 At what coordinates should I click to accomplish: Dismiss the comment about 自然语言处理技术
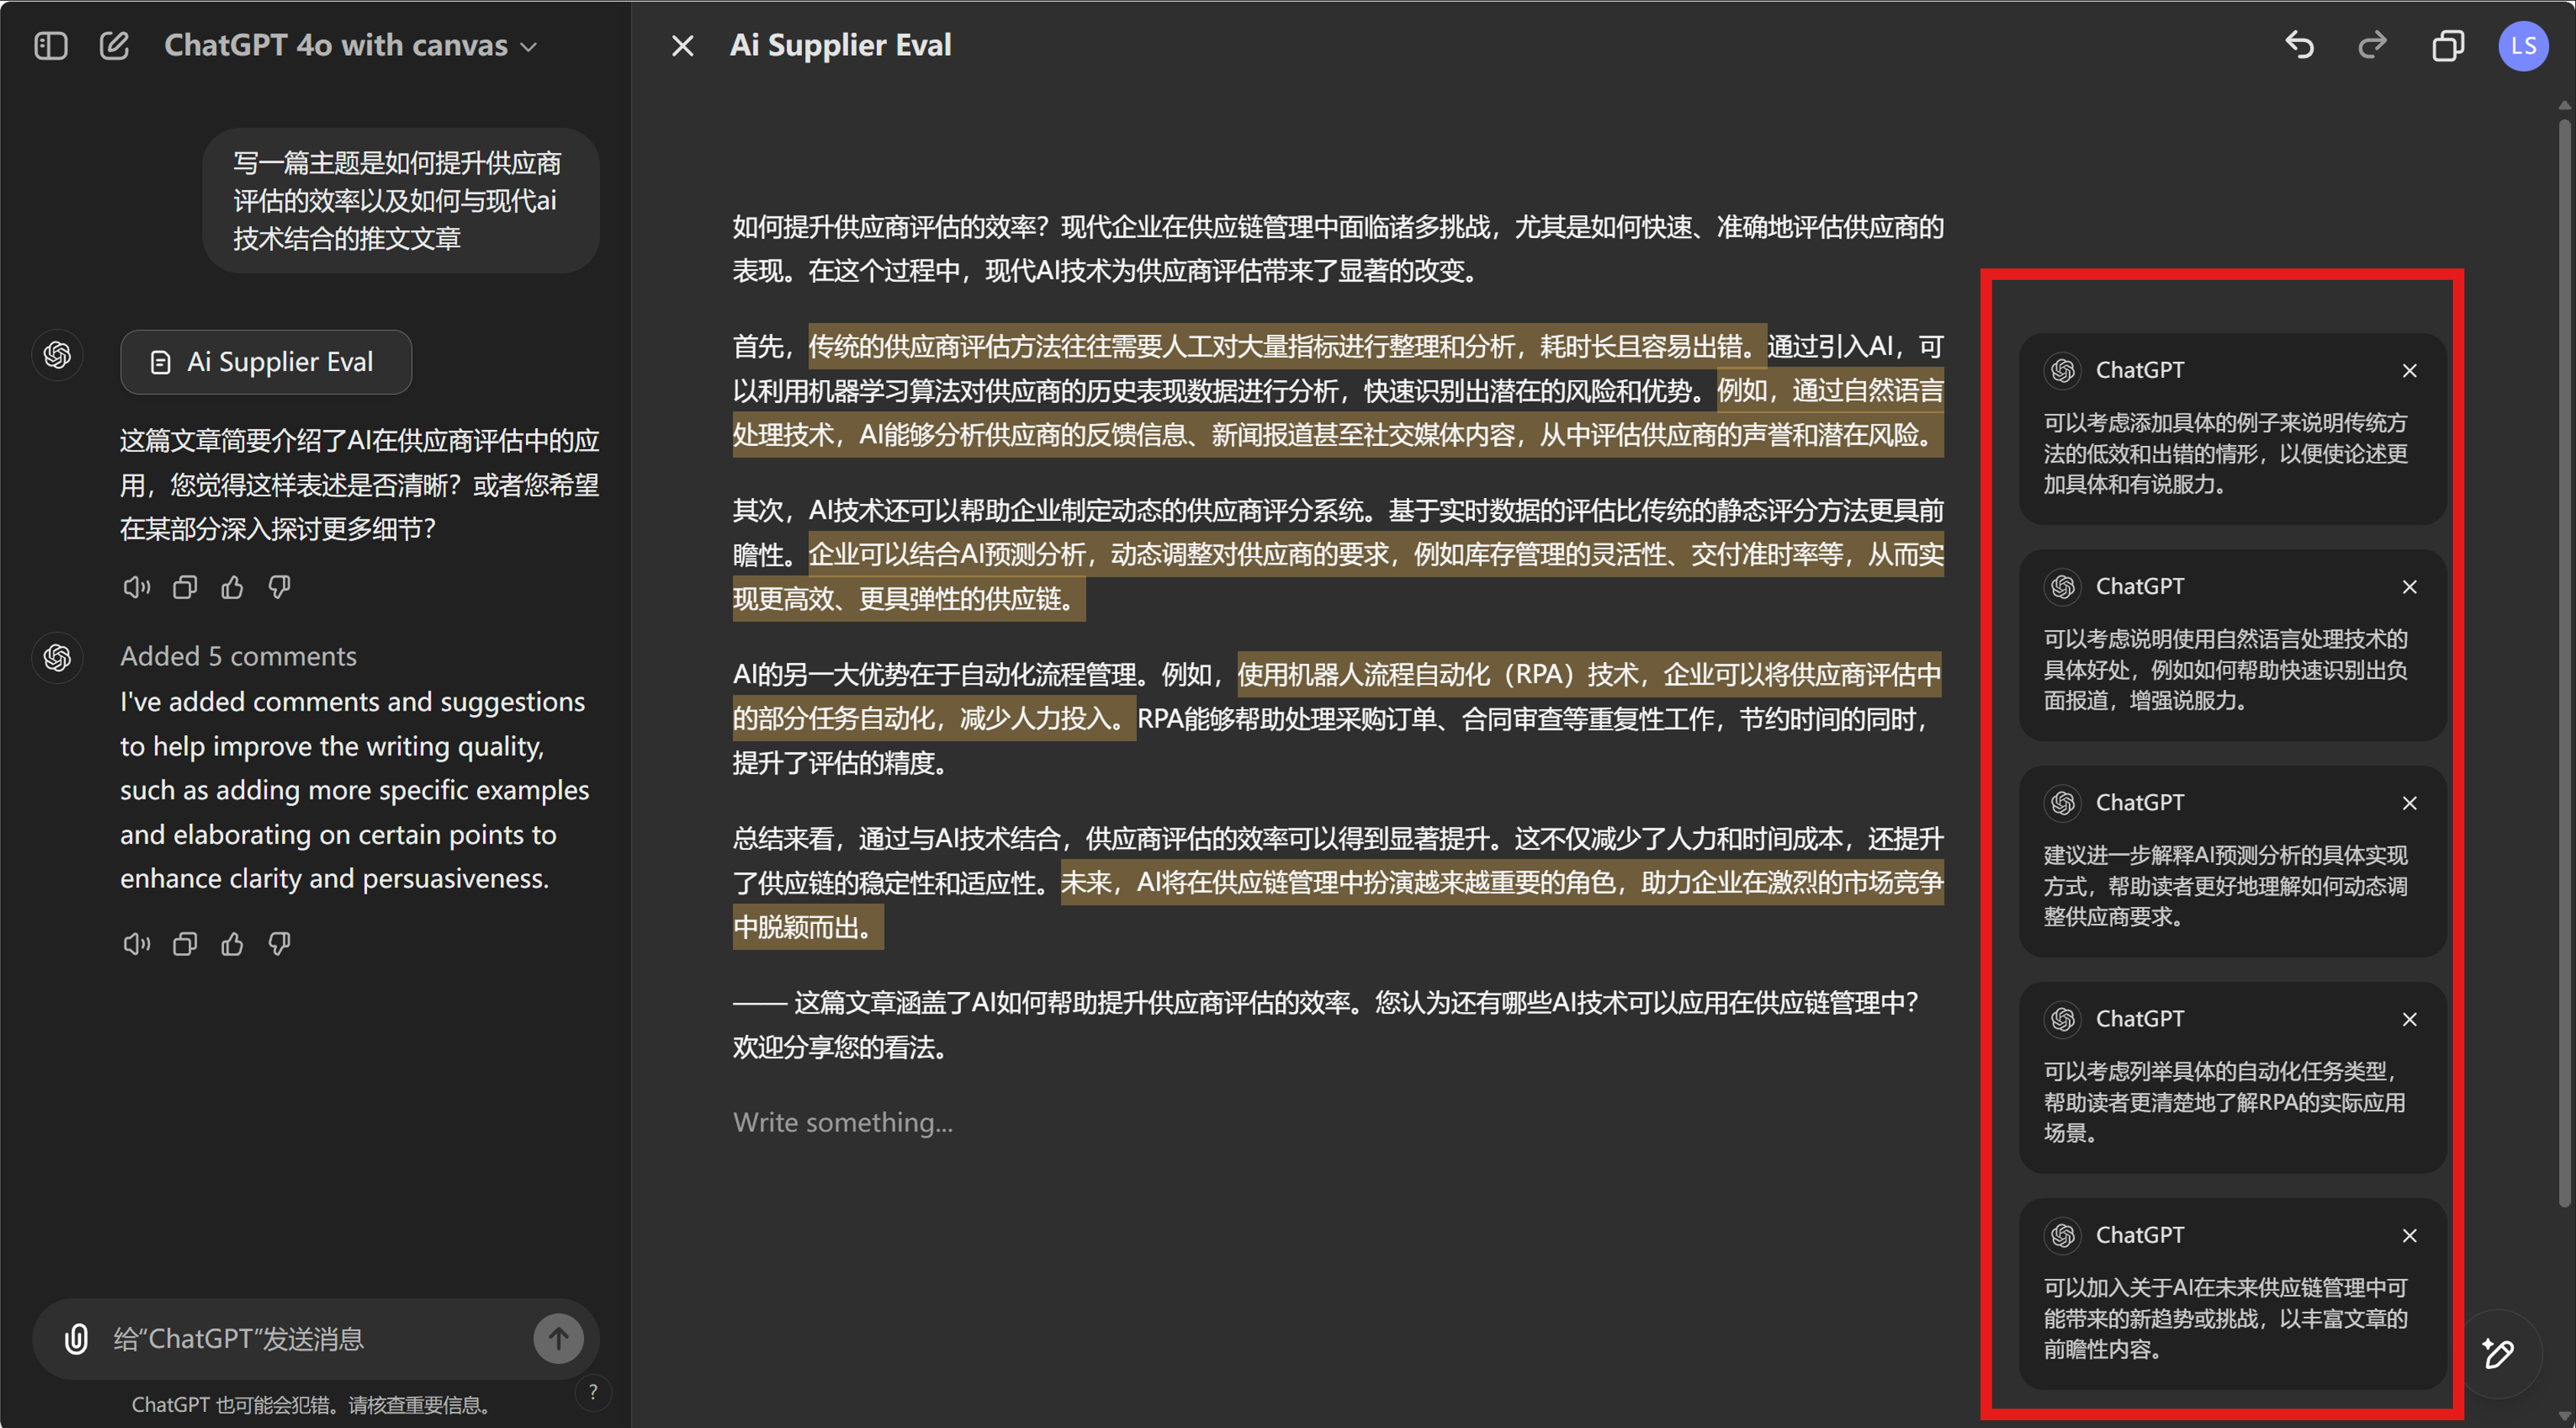pyautogui.click(x=2409, y=587)
